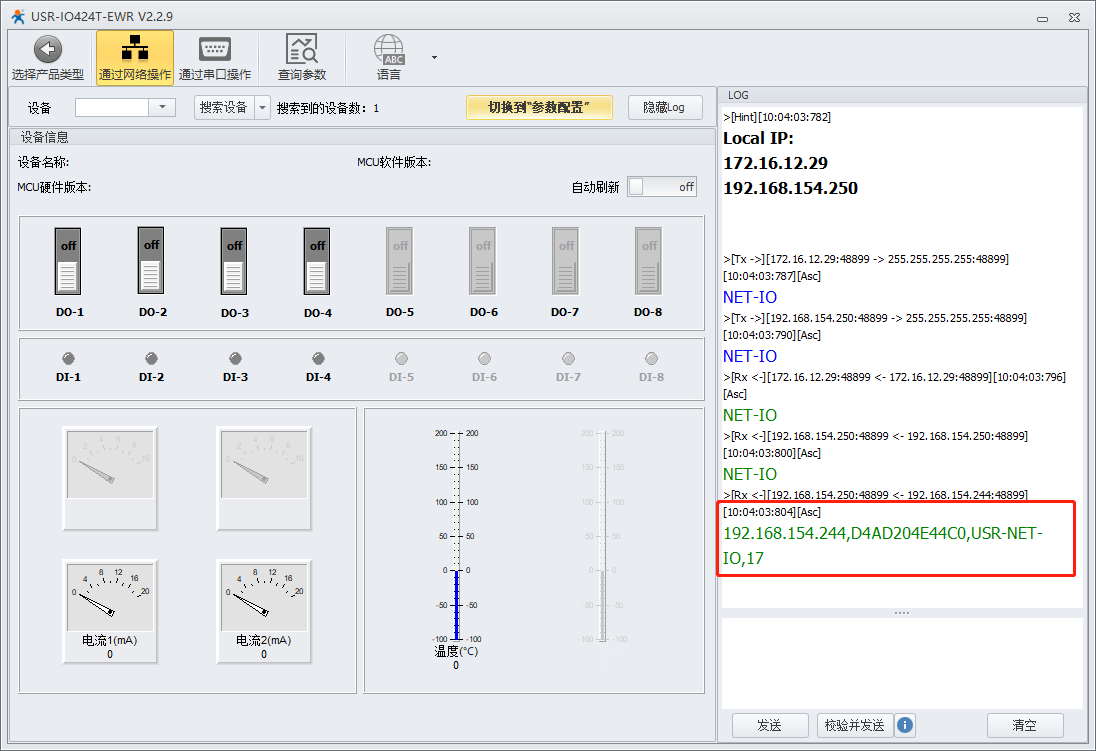1096x751 pixels.
Task: Click the MCU软件版本 label
Action: coord(394,162)
